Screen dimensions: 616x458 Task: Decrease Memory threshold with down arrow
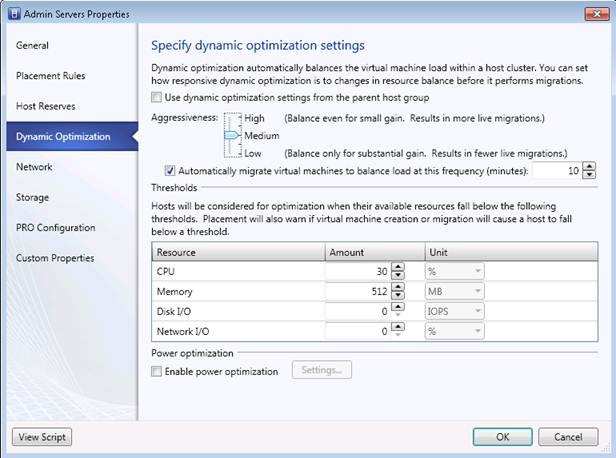pos(398,295)
